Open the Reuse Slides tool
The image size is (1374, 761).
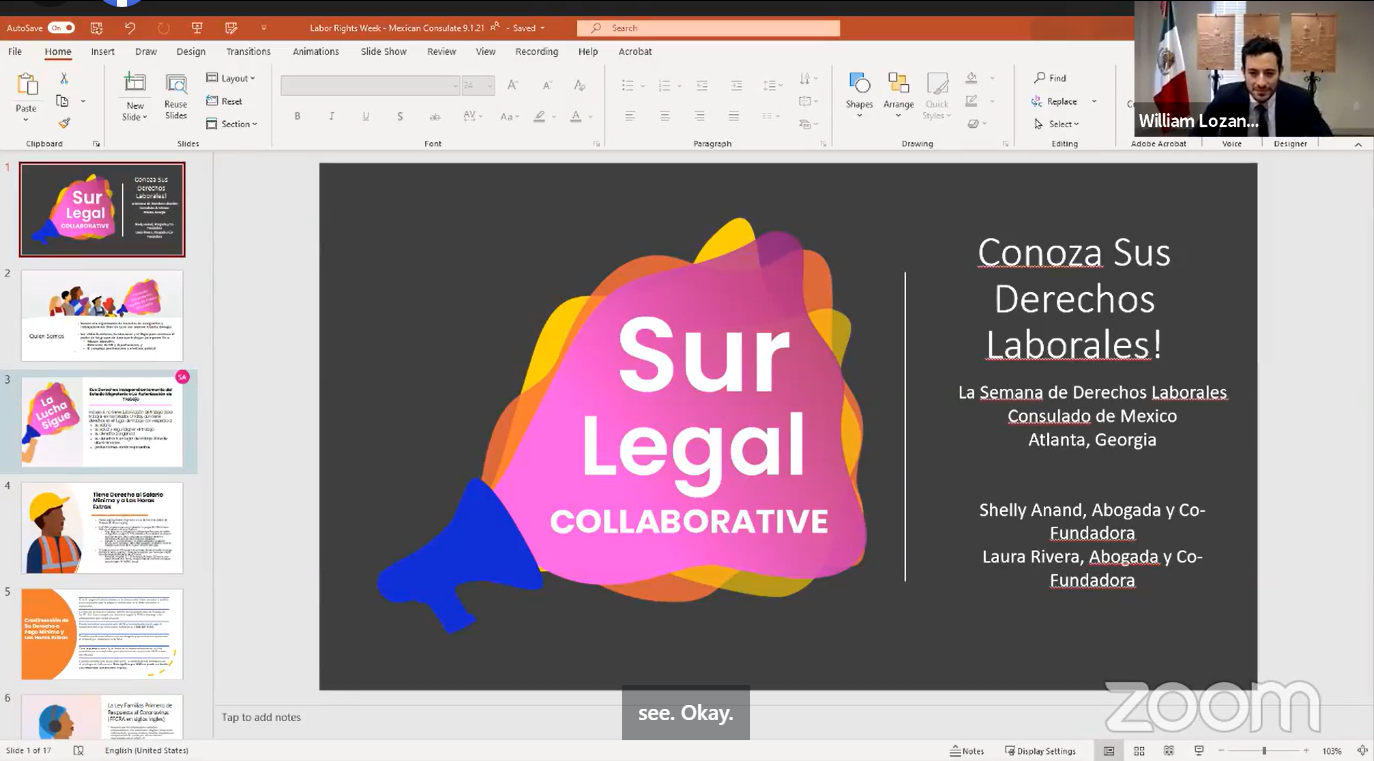(x=176, y=84)
